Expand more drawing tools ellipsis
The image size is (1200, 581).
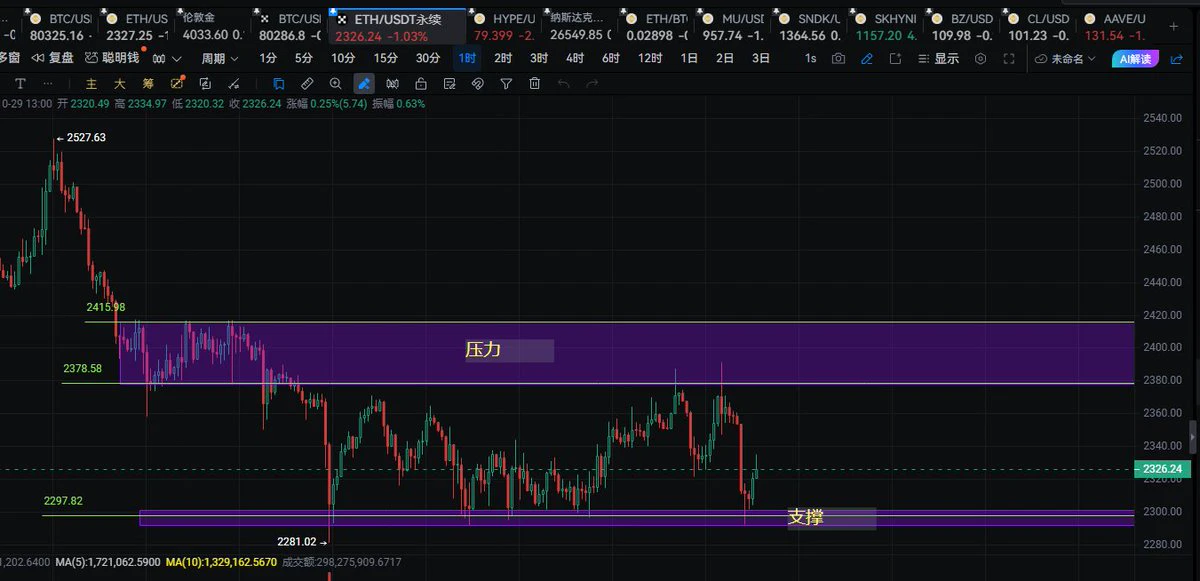49,84
